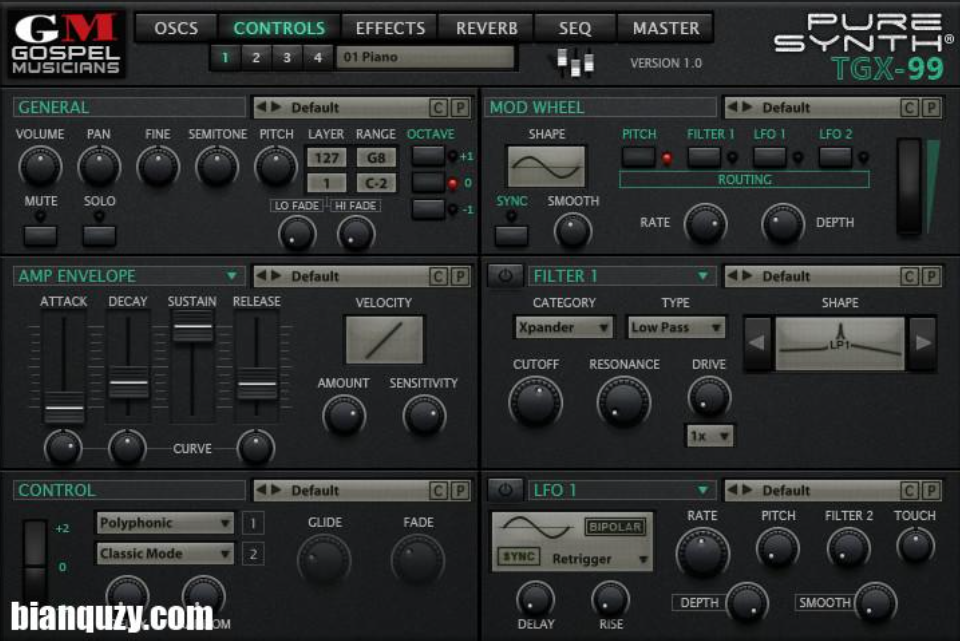Select layer 2 button
This screenshot has width=960, height=641.
click(x=256, y=58)
